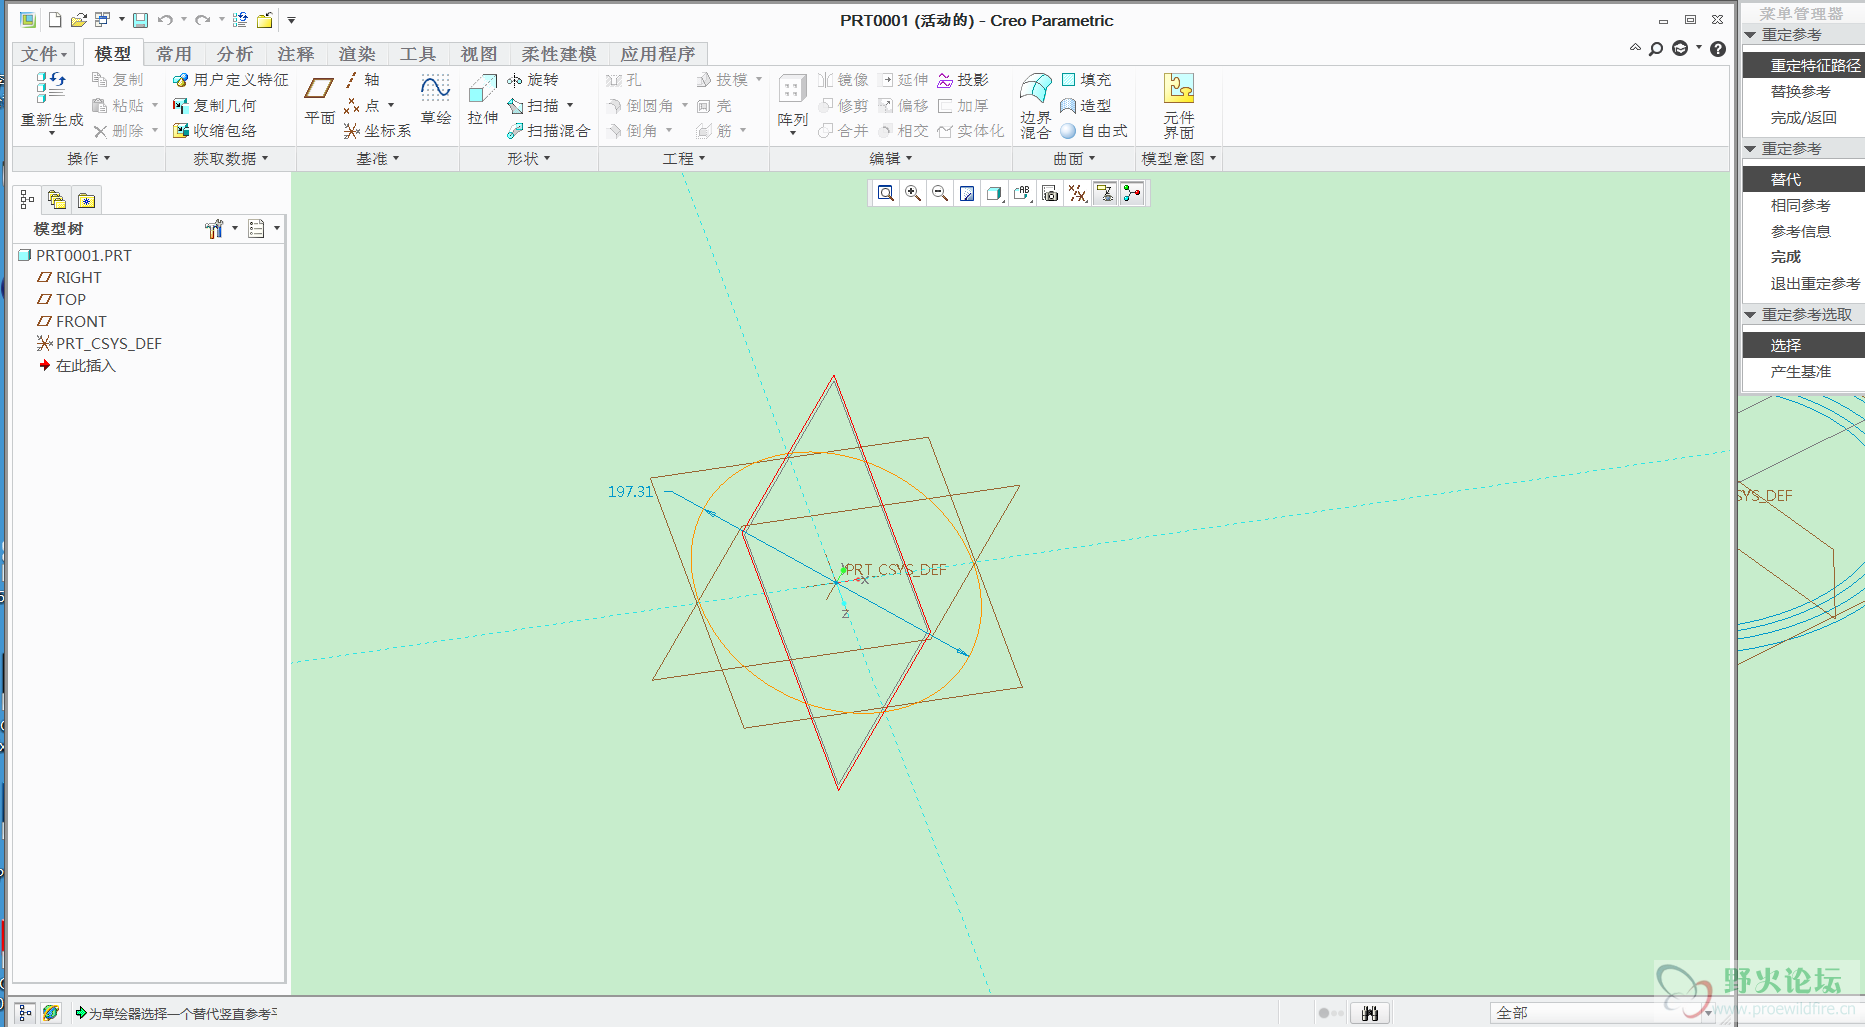Select the FRONT plane in model tree

(x=72, y=322)
